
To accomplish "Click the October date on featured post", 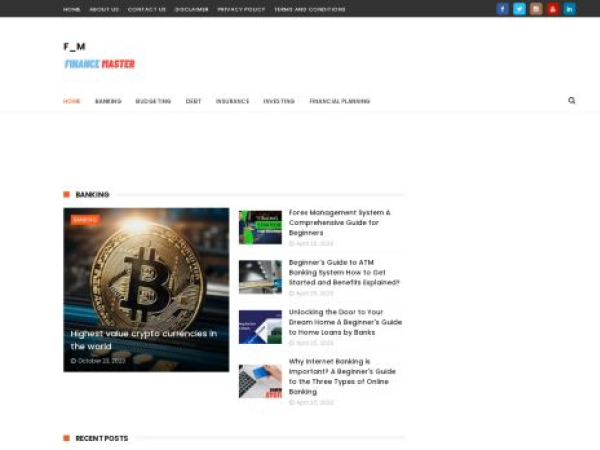I will pos(98,360).
